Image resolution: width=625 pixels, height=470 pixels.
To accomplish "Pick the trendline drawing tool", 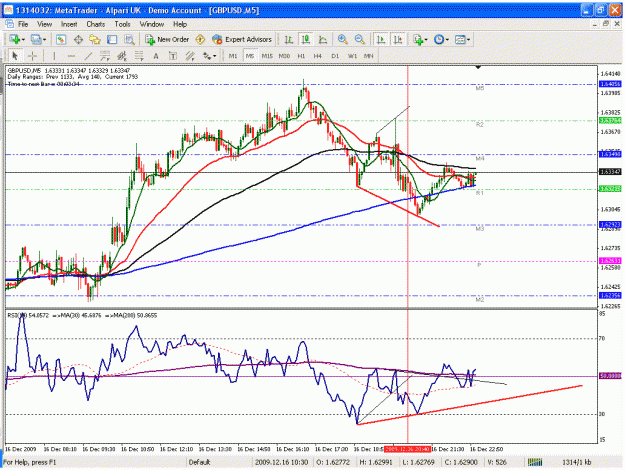I will [x=88, y=56].
